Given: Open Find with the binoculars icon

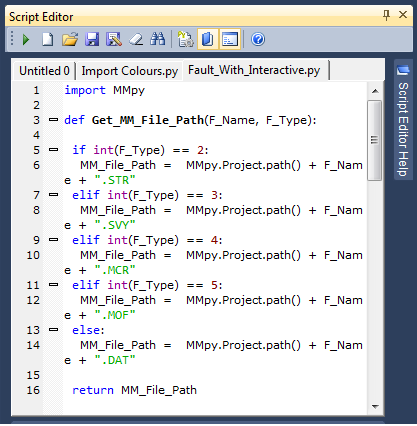Looking at the screenshot, I should pos(158,40).
